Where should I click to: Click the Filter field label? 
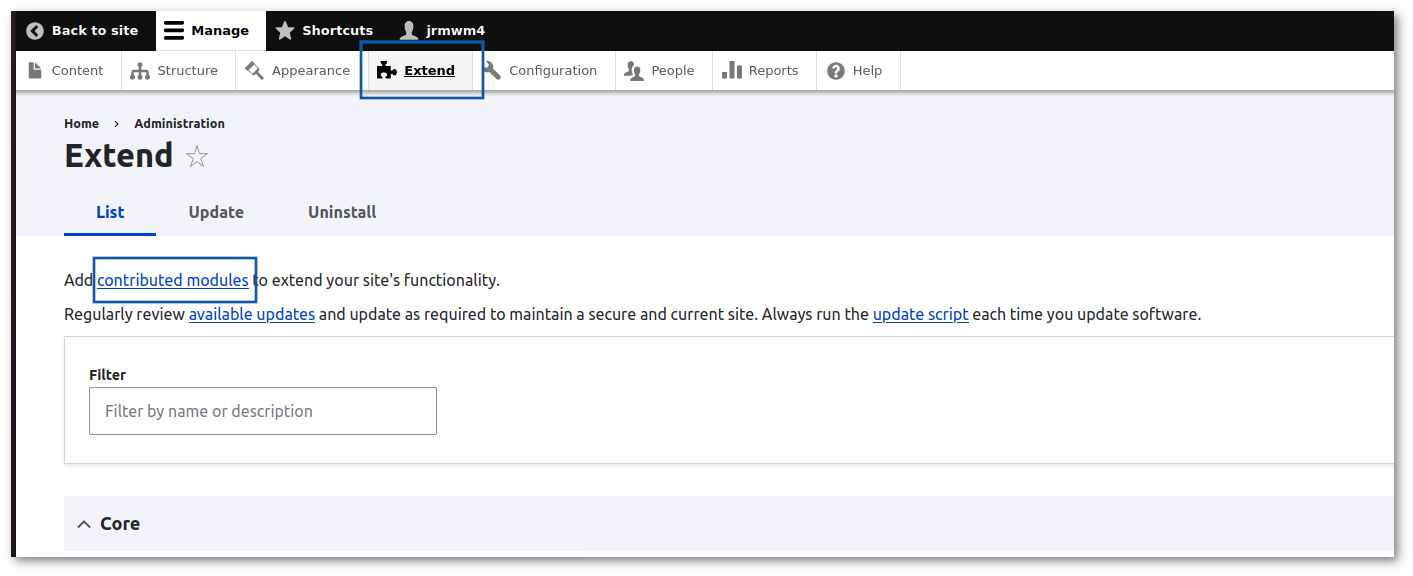(x=108, y=375)
